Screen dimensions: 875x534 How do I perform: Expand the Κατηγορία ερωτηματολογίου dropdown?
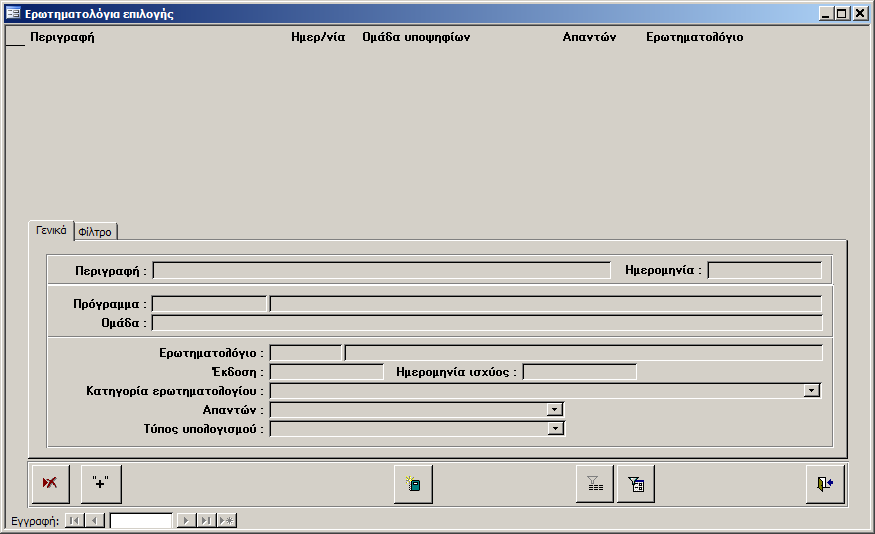[x=812, y=391]
